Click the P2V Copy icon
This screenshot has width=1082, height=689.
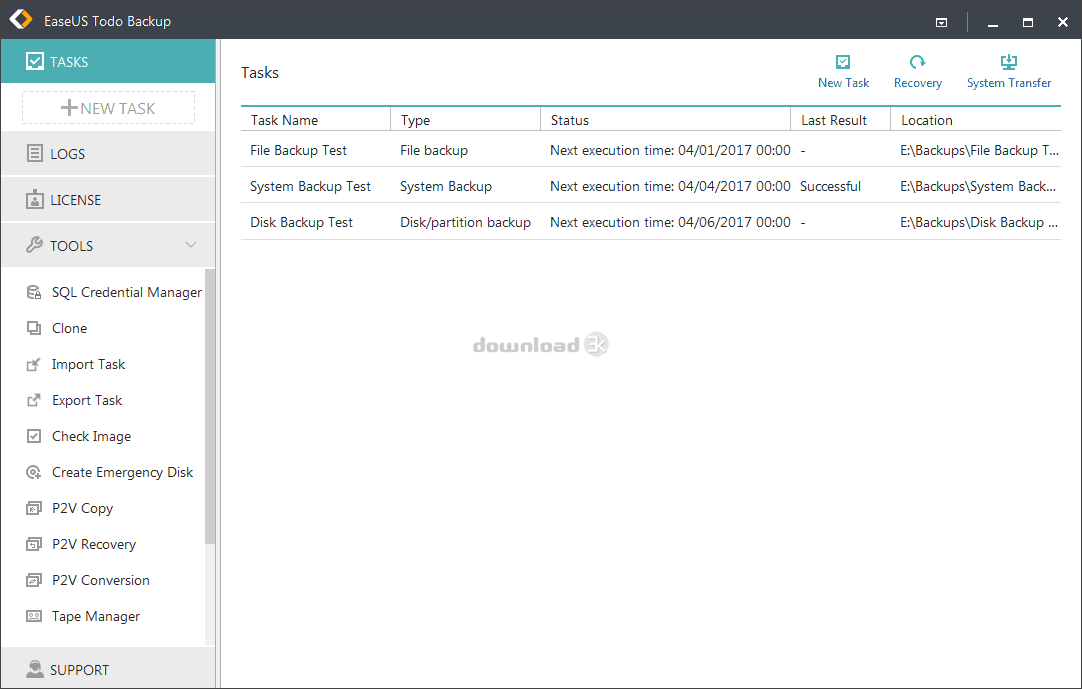(x=34, y=508)
